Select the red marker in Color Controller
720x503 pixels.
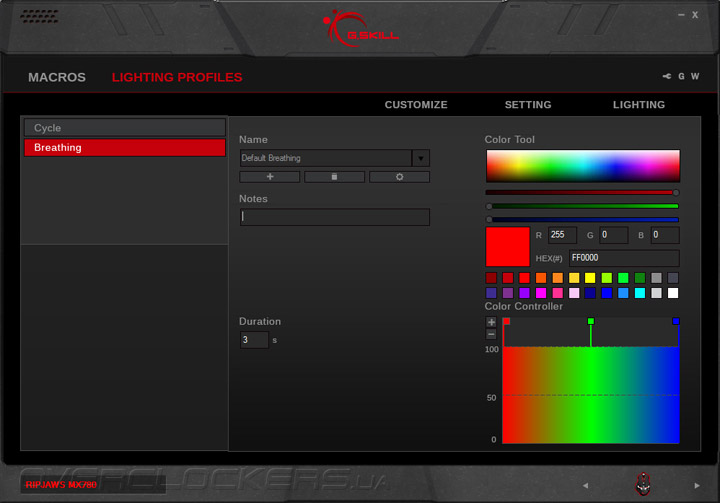[506, 321]
